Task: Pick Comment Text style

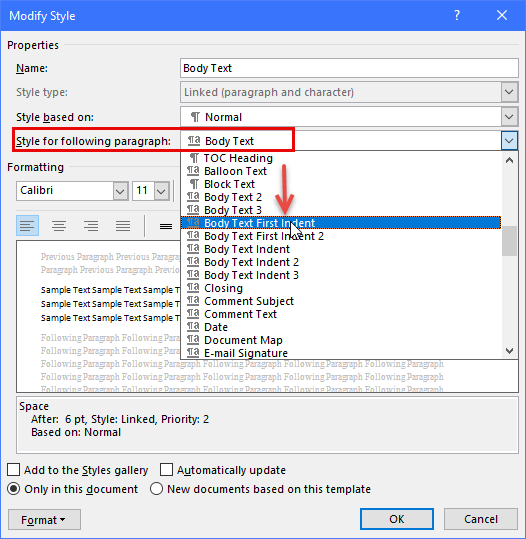Action: tap(341, 314)
